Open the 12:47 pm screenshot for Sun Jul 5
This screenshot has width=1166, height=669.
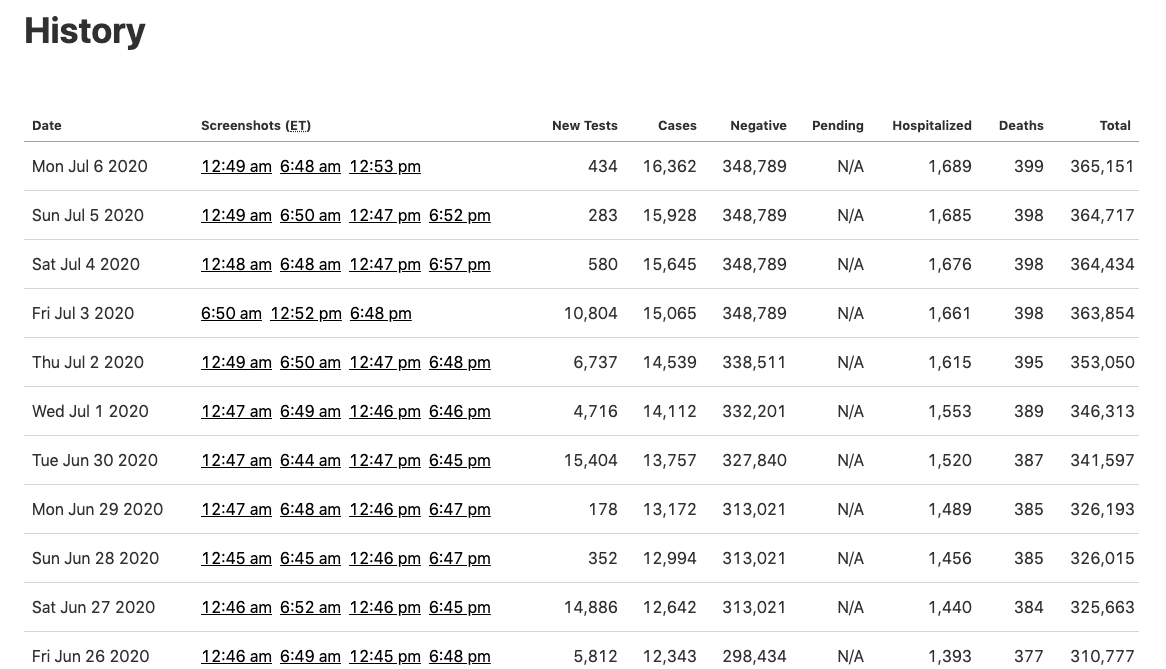pyautogui.click(x=385, y=216)
